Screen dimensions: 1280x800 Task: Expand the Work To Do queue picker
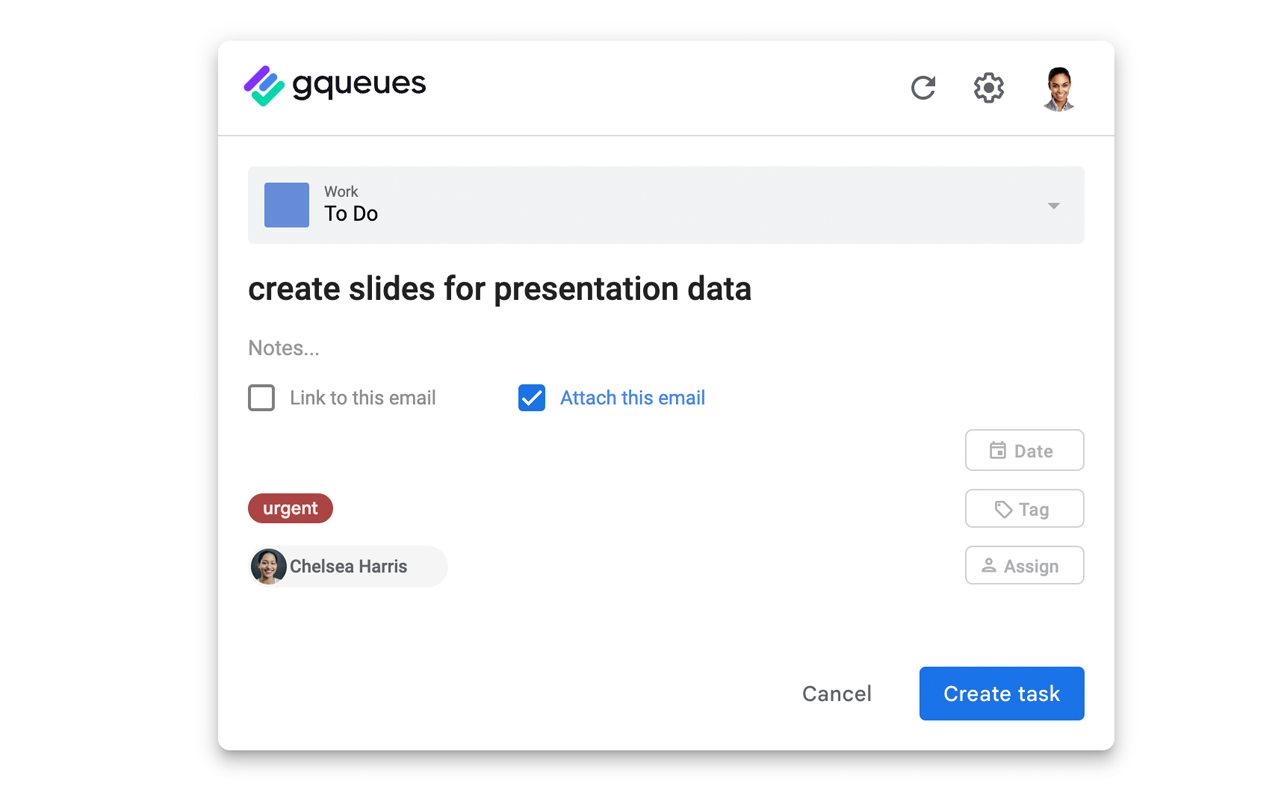click(x=666, y=205)
